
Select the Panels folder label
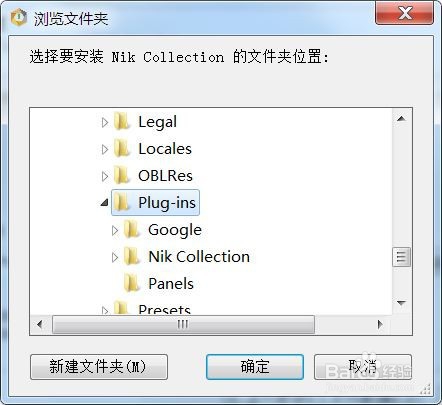(171, 284)
